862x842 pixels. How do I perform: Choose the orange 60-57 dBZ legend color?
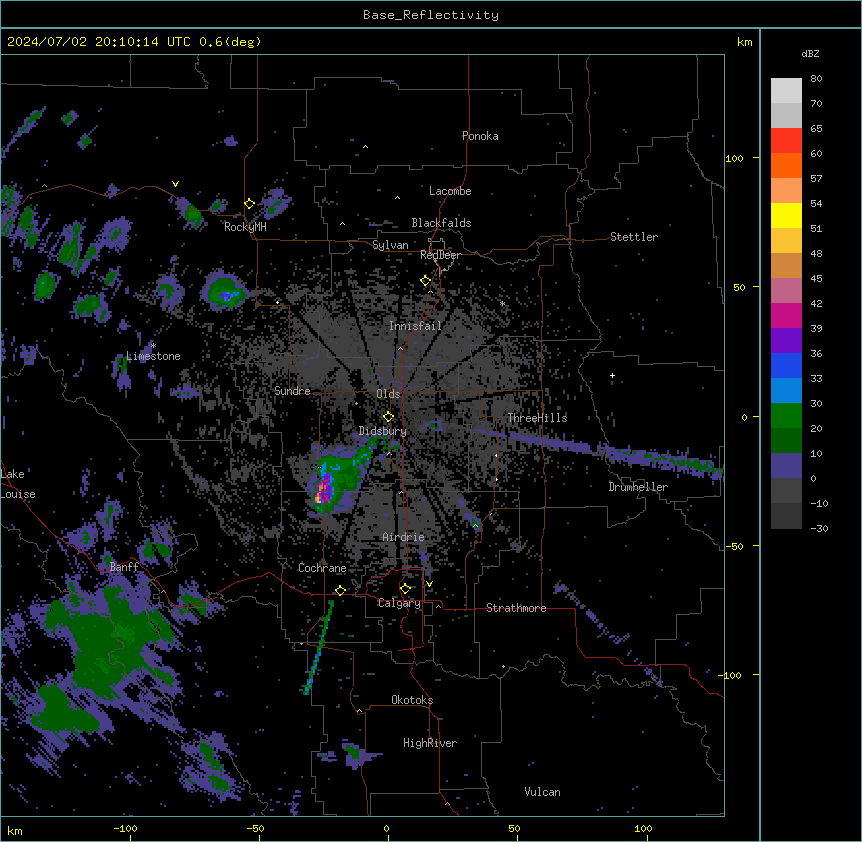point(786,165)
